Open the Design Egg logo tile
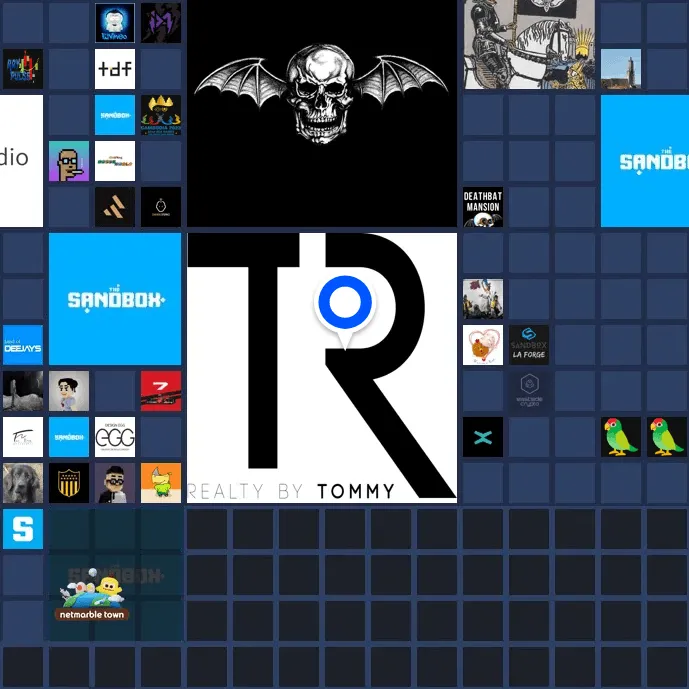 115,437
